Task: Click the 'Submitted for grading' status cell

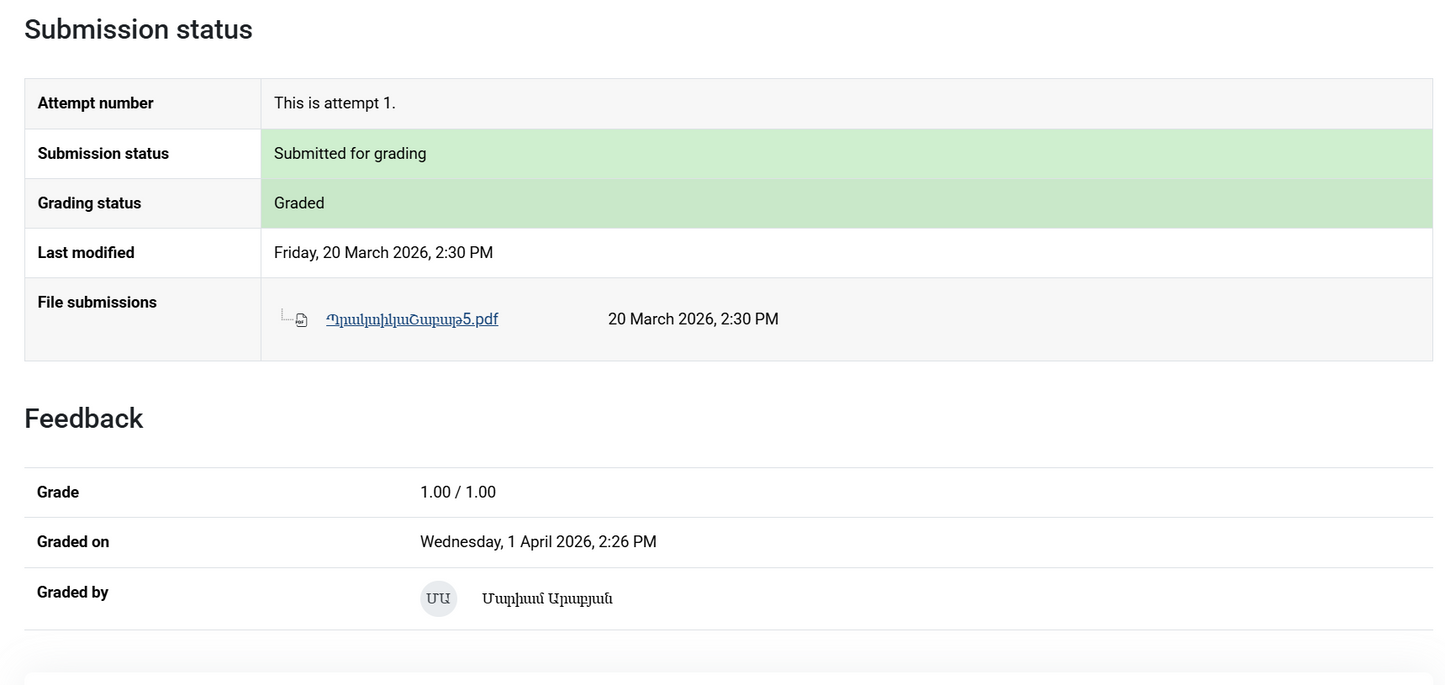Action: click(x=847, y=154)
